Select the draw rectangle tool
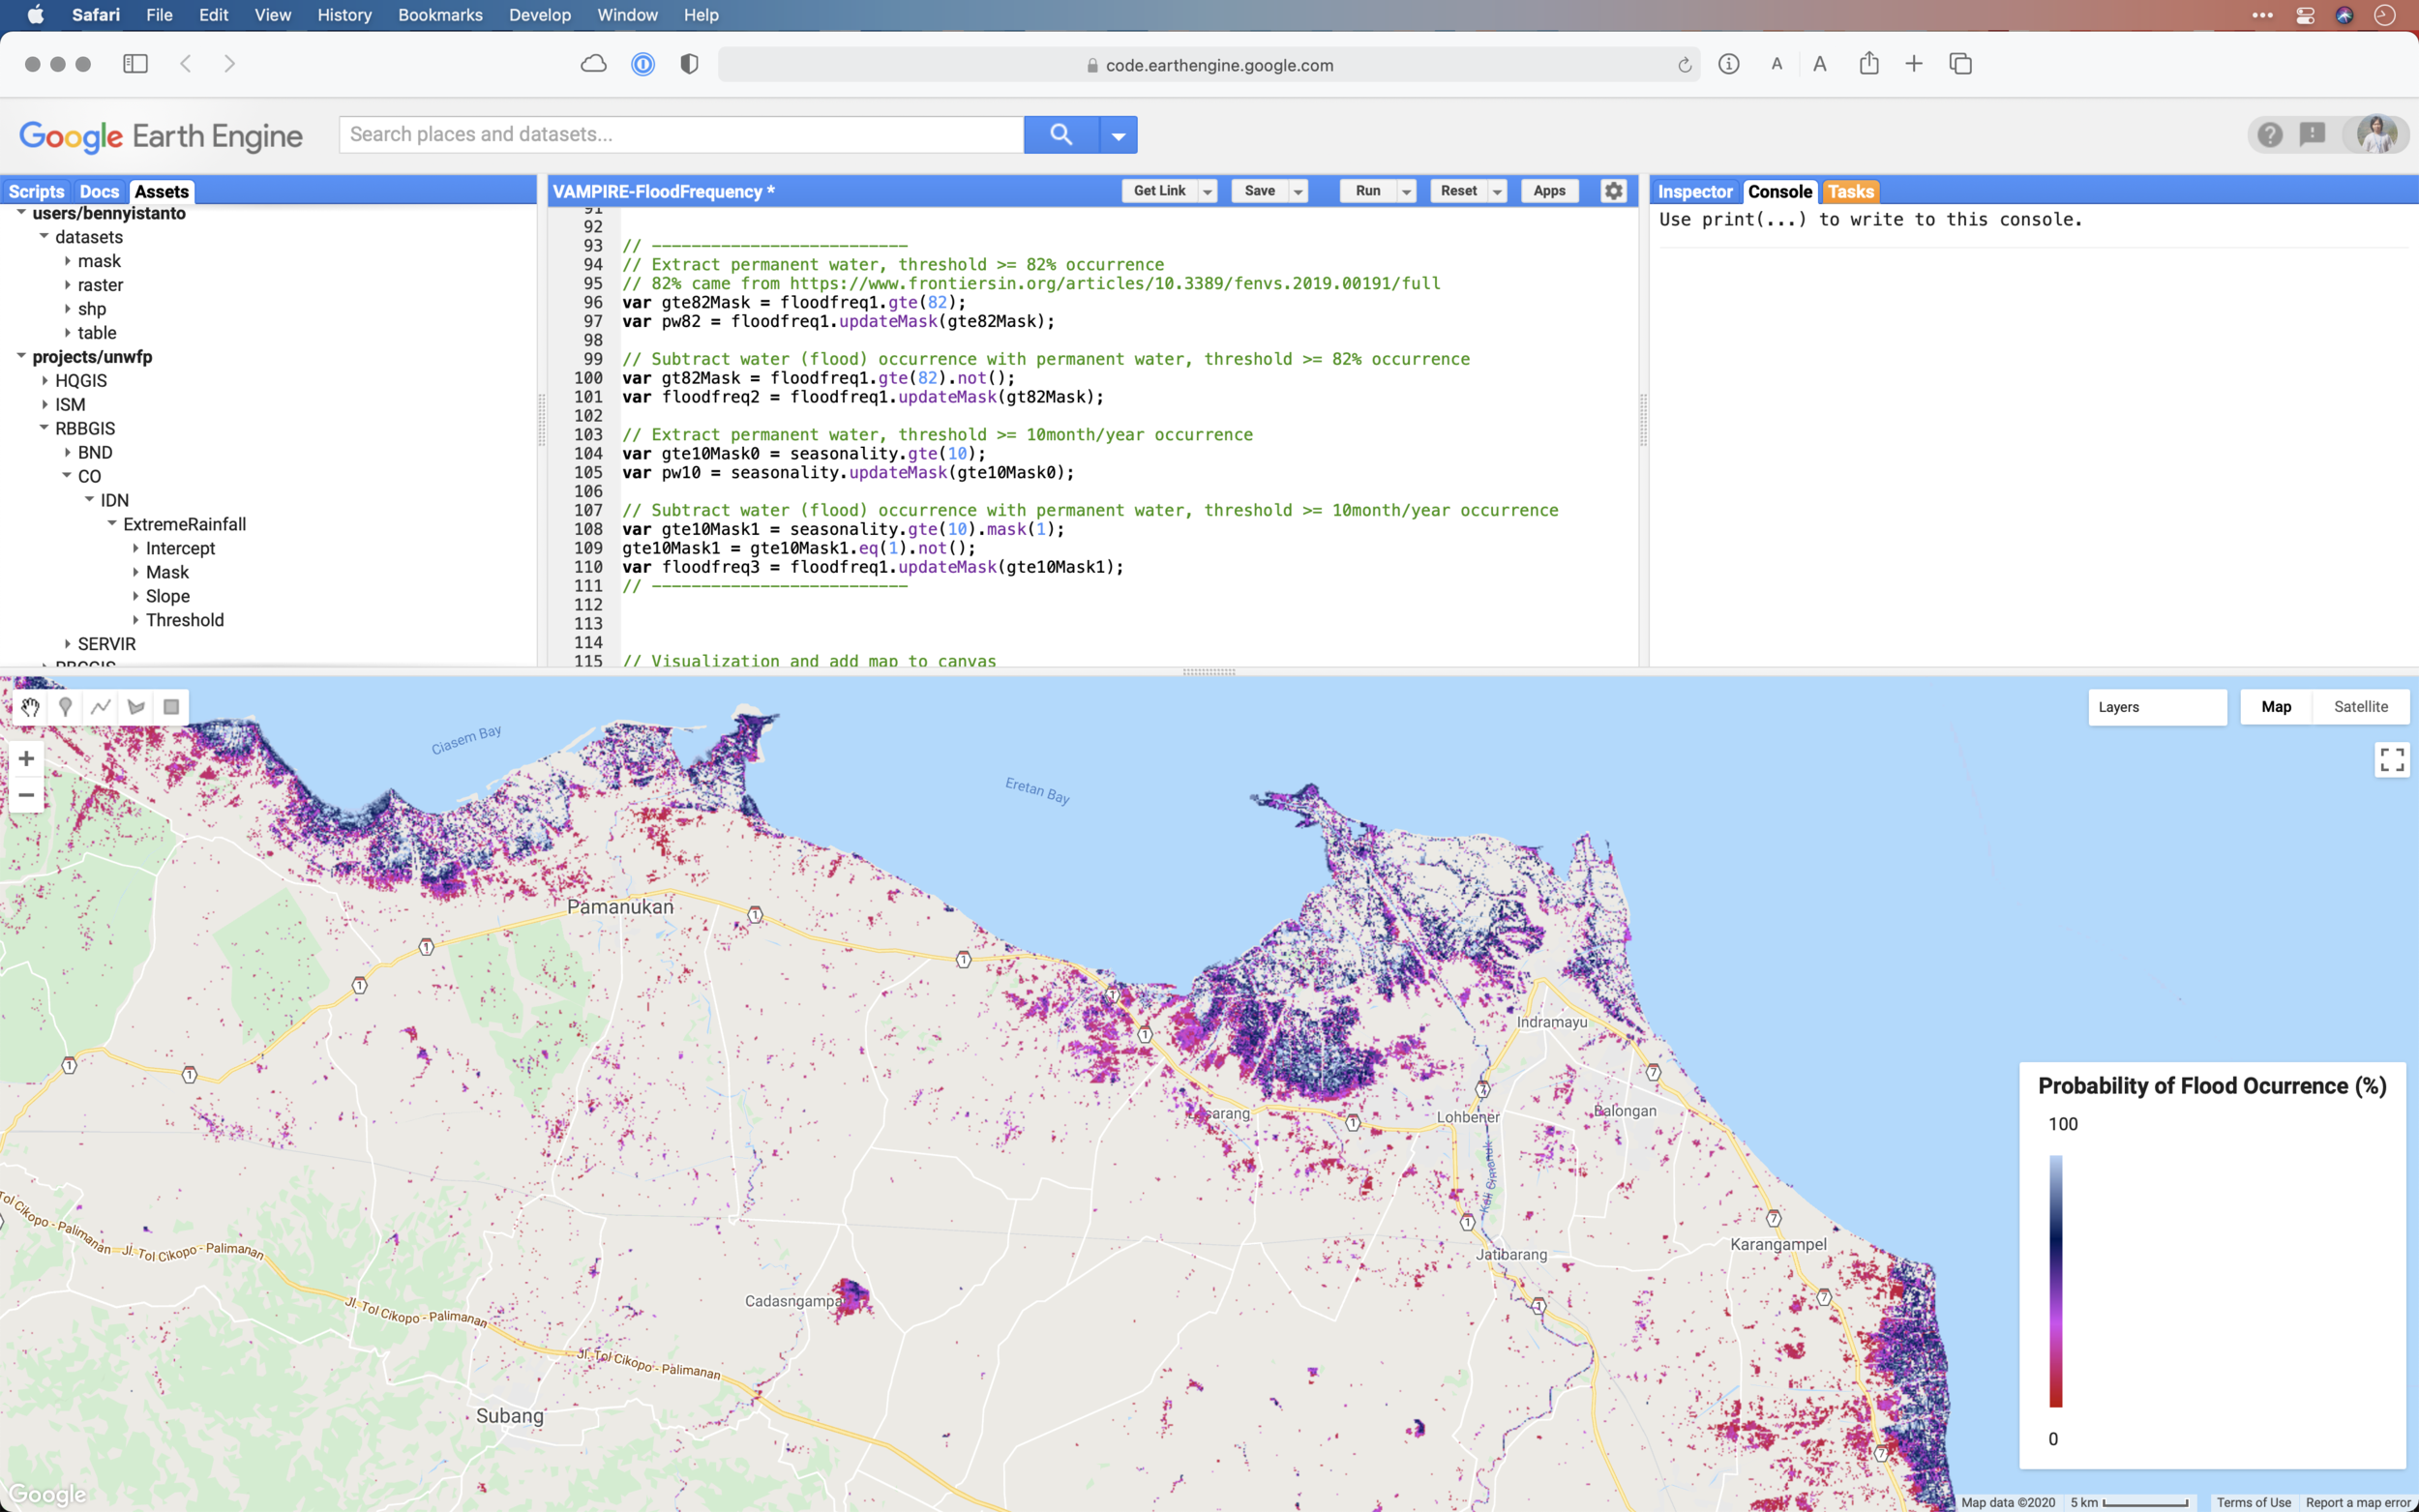 point(171,707)
